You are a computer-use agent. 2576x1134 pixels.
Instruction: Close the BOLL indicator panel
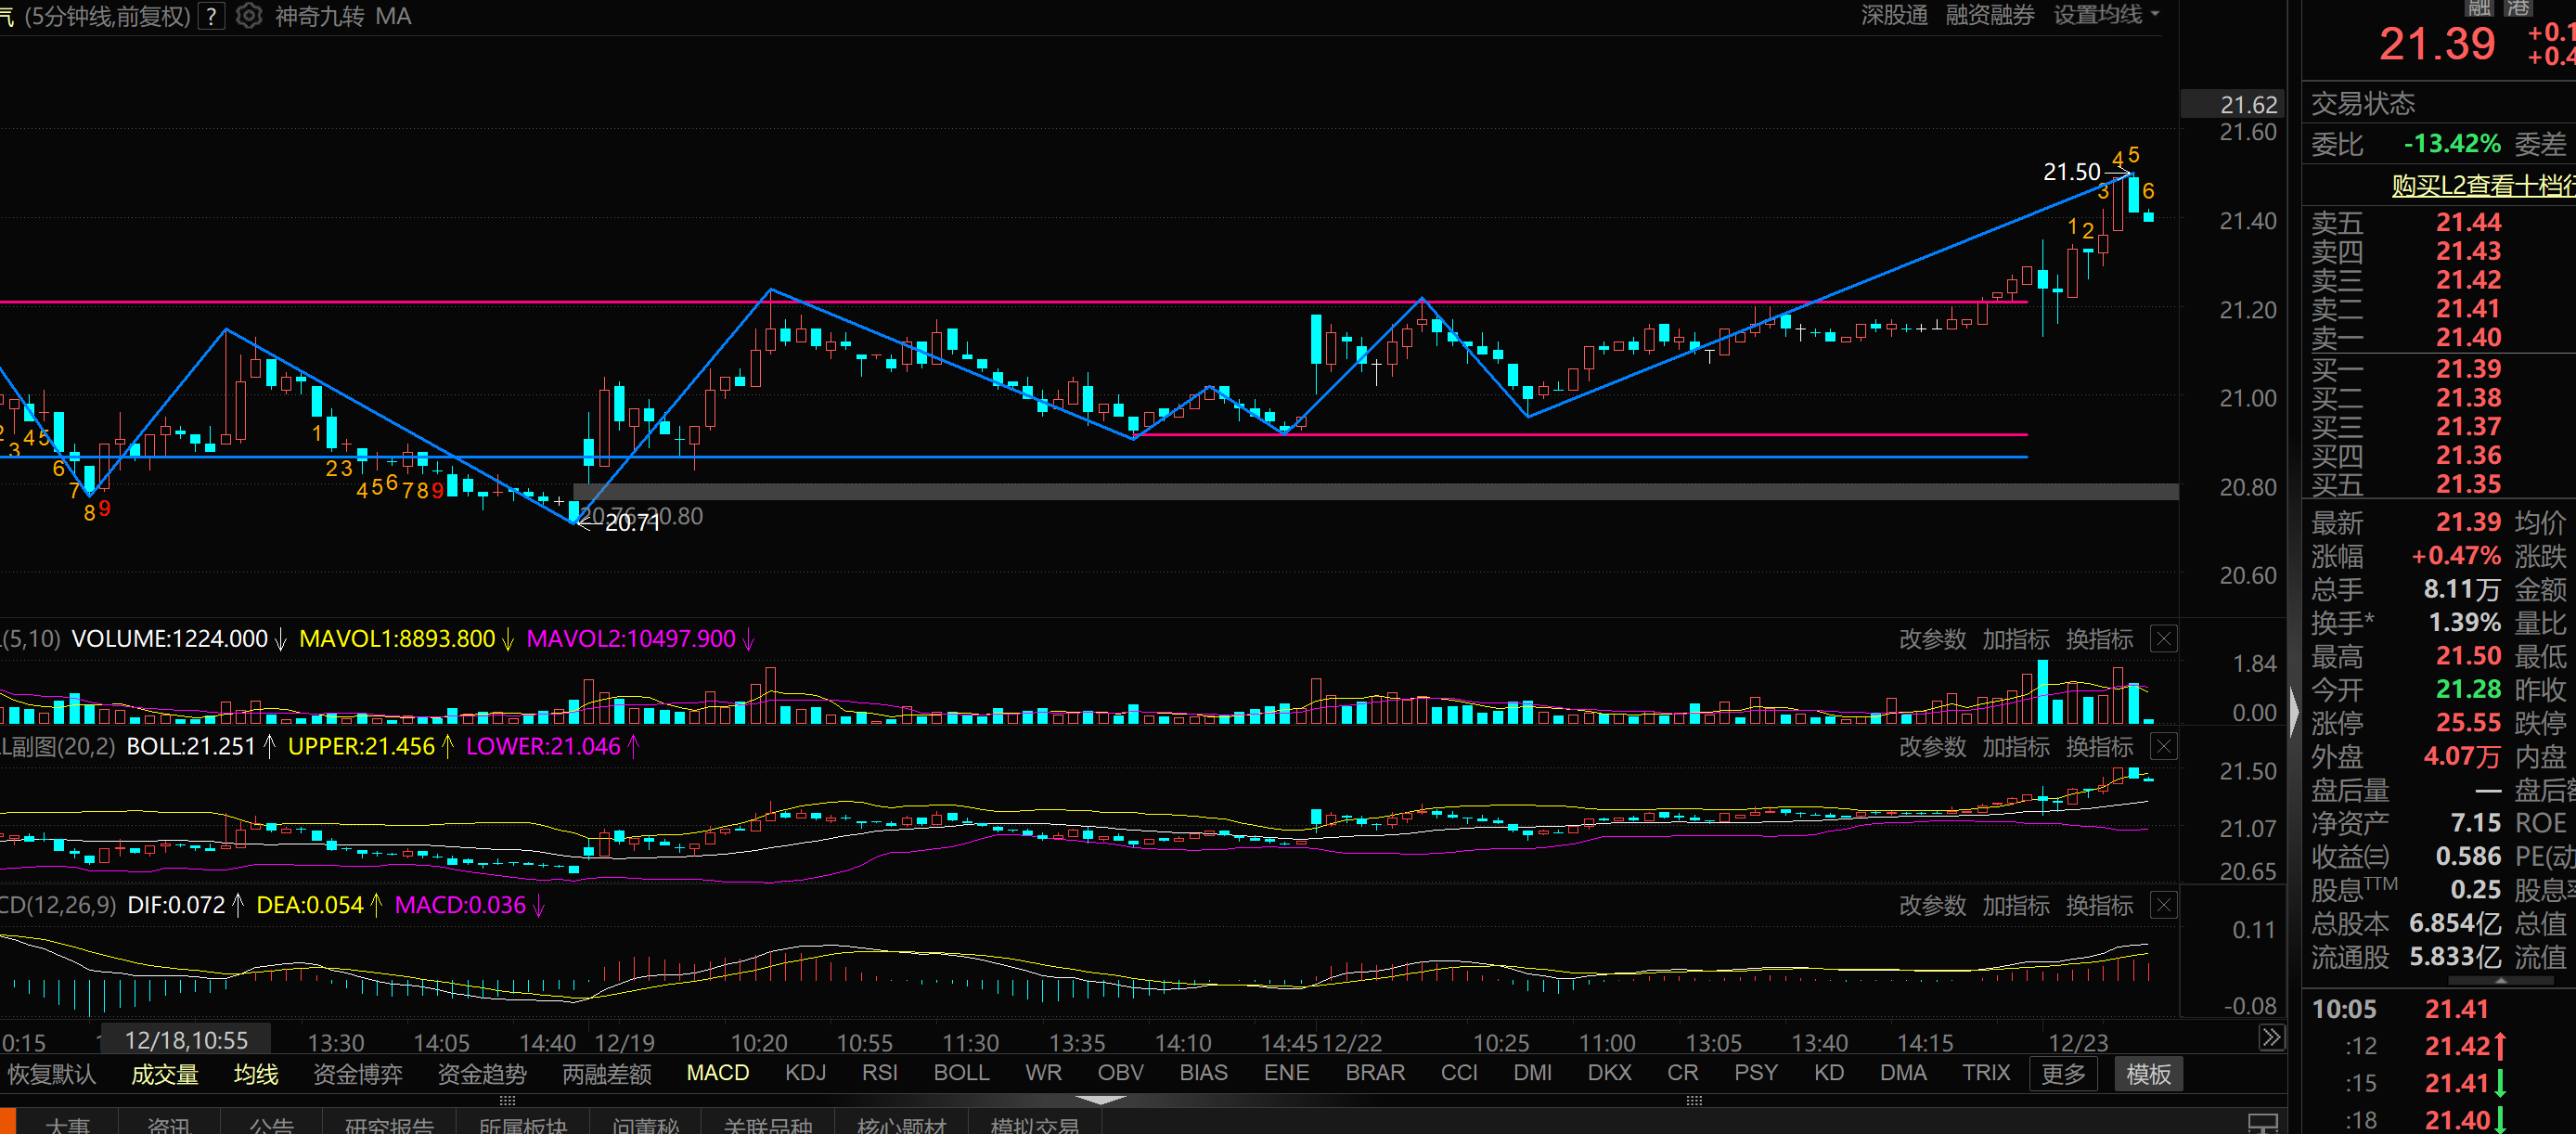point(2162,747)
